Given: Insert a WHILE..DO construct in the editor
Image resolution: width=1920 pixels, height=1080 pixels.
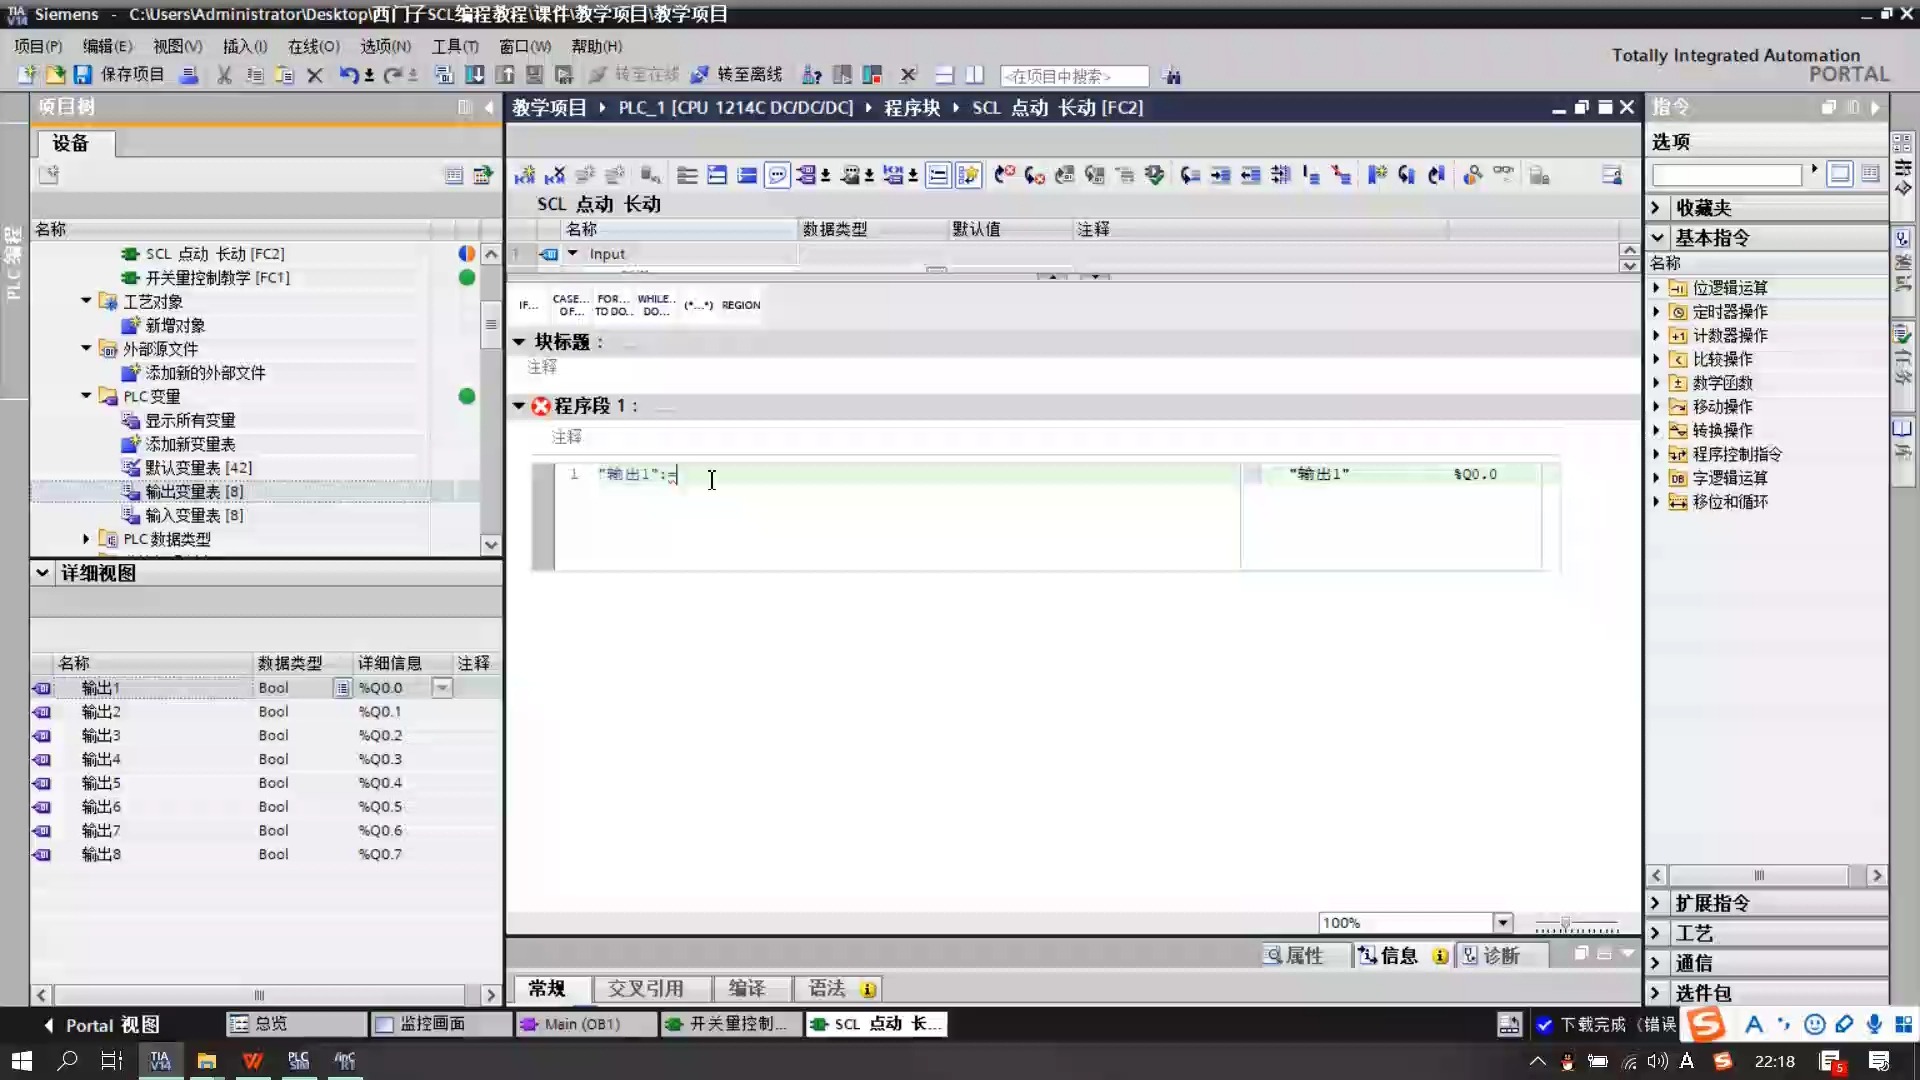Looking at the screenshot, I should [x=655, y=304].
